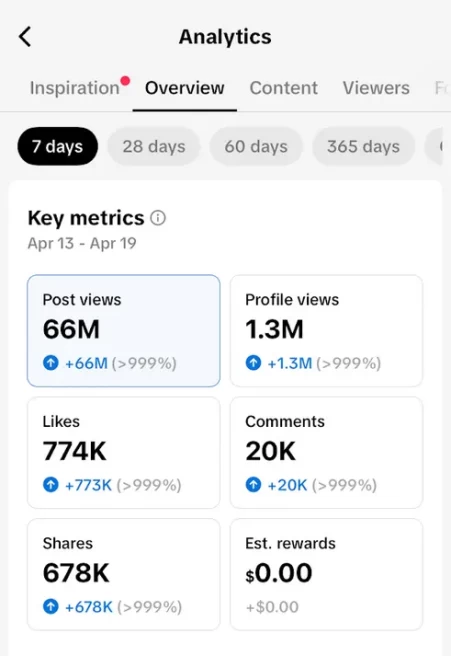Image resolution: width=451 pixels, height=656 pixels.
Task: Click the +773K change figure
Action: click(88, 485)
